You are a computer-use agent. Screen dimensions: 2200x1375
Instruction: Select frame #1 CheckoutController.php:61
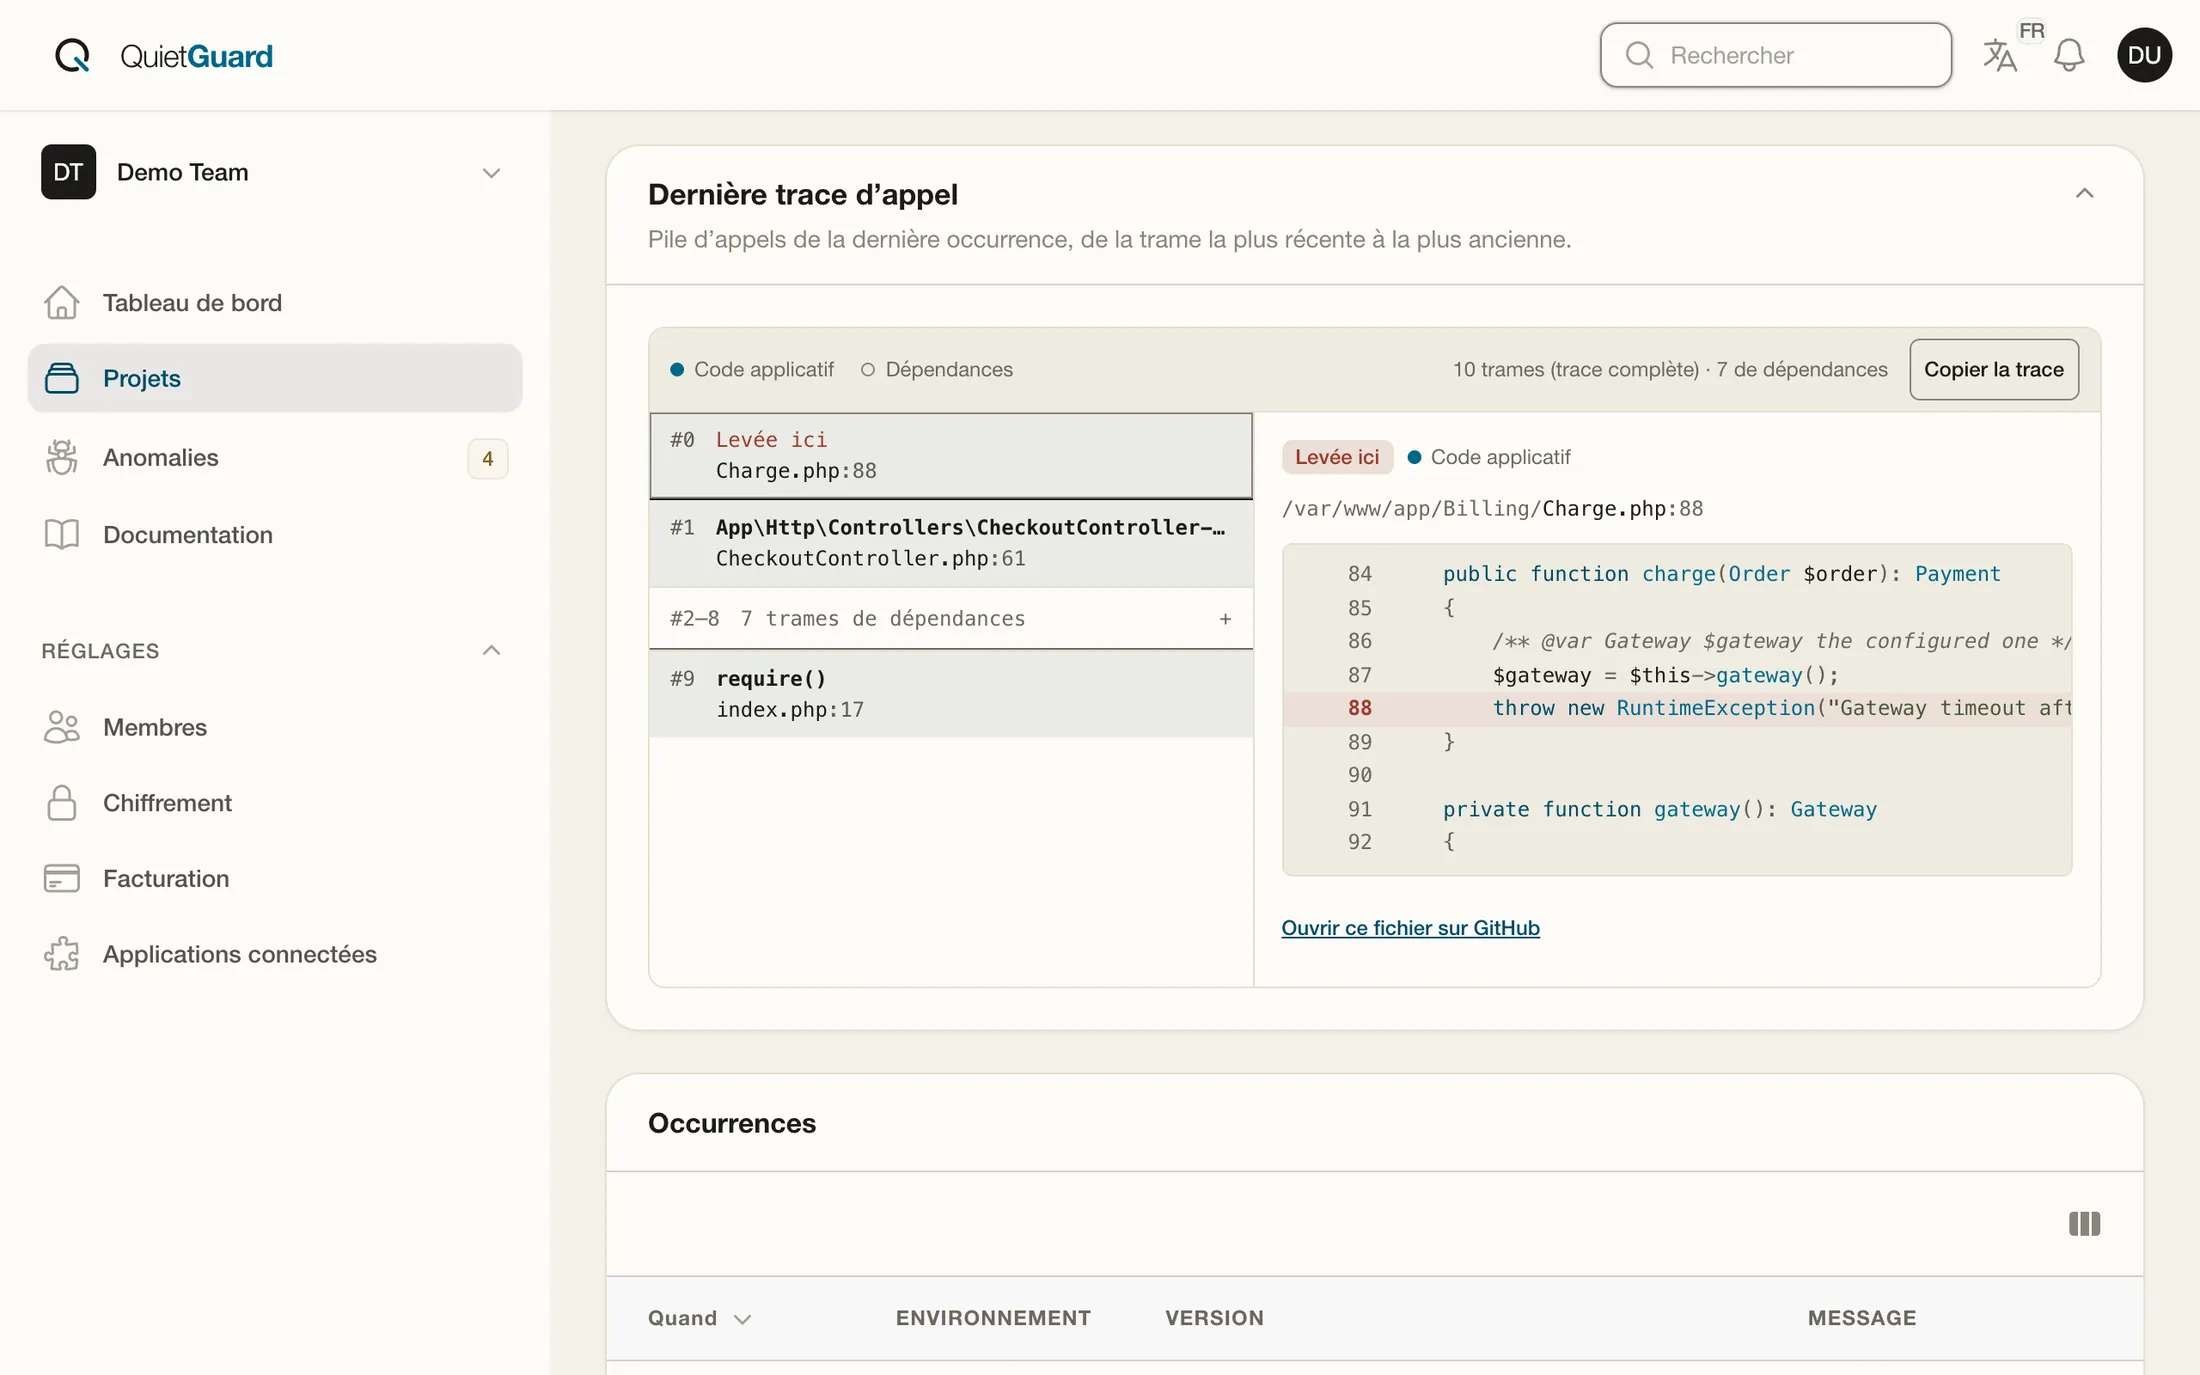(x=950, y=543)
